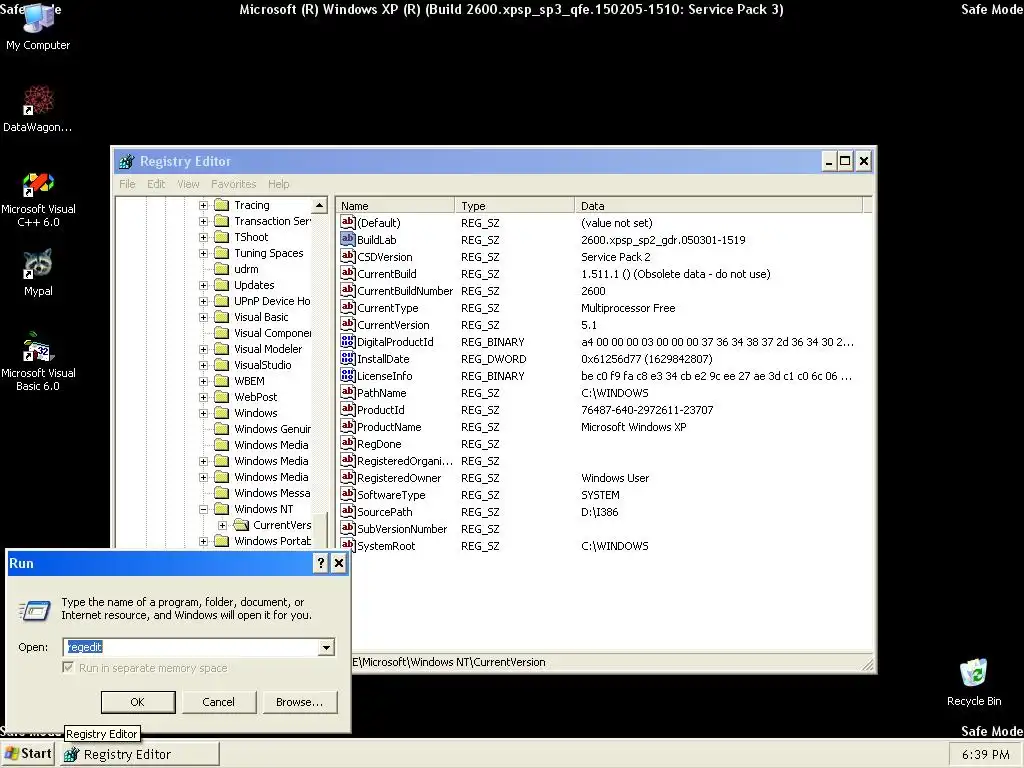Screen dimensions: 1024x768
Task: Click Cancel in the Run dialog
Action: pyautogui.click(x=218, y=702)
